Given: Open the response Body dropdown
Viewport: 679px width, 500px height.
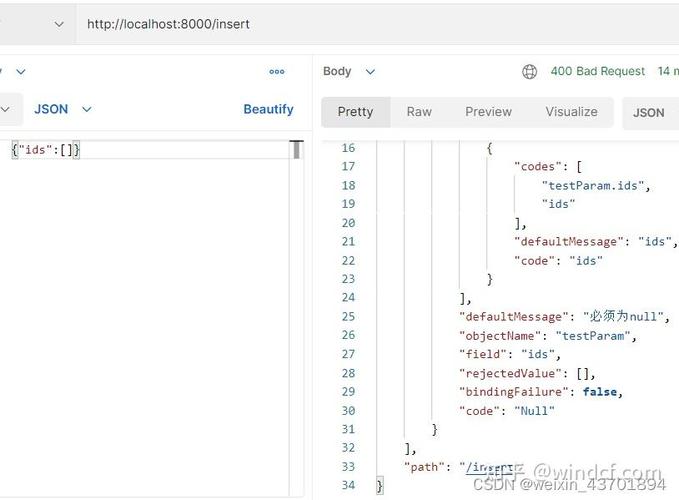Looking at the screenshot, I should click(349, 71).
